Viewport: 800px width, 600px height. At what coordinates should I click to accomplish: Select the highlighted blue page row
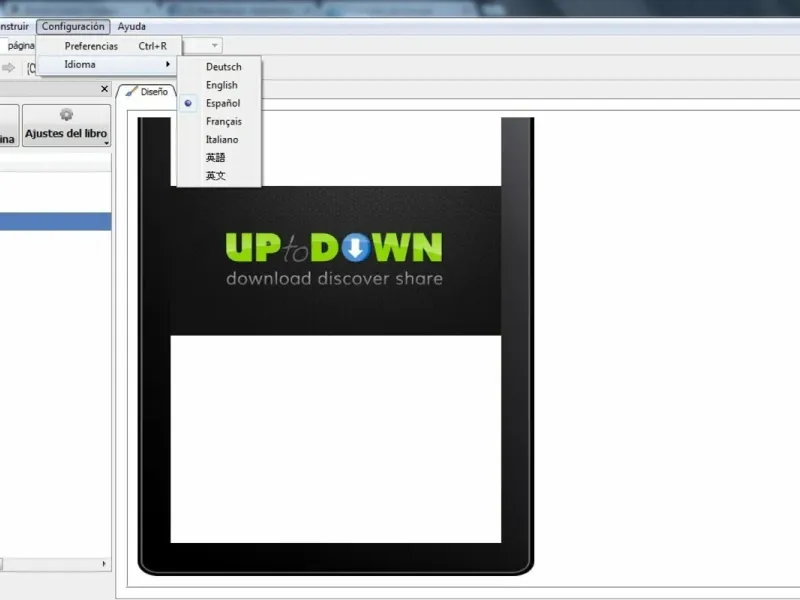coord(56,222)
